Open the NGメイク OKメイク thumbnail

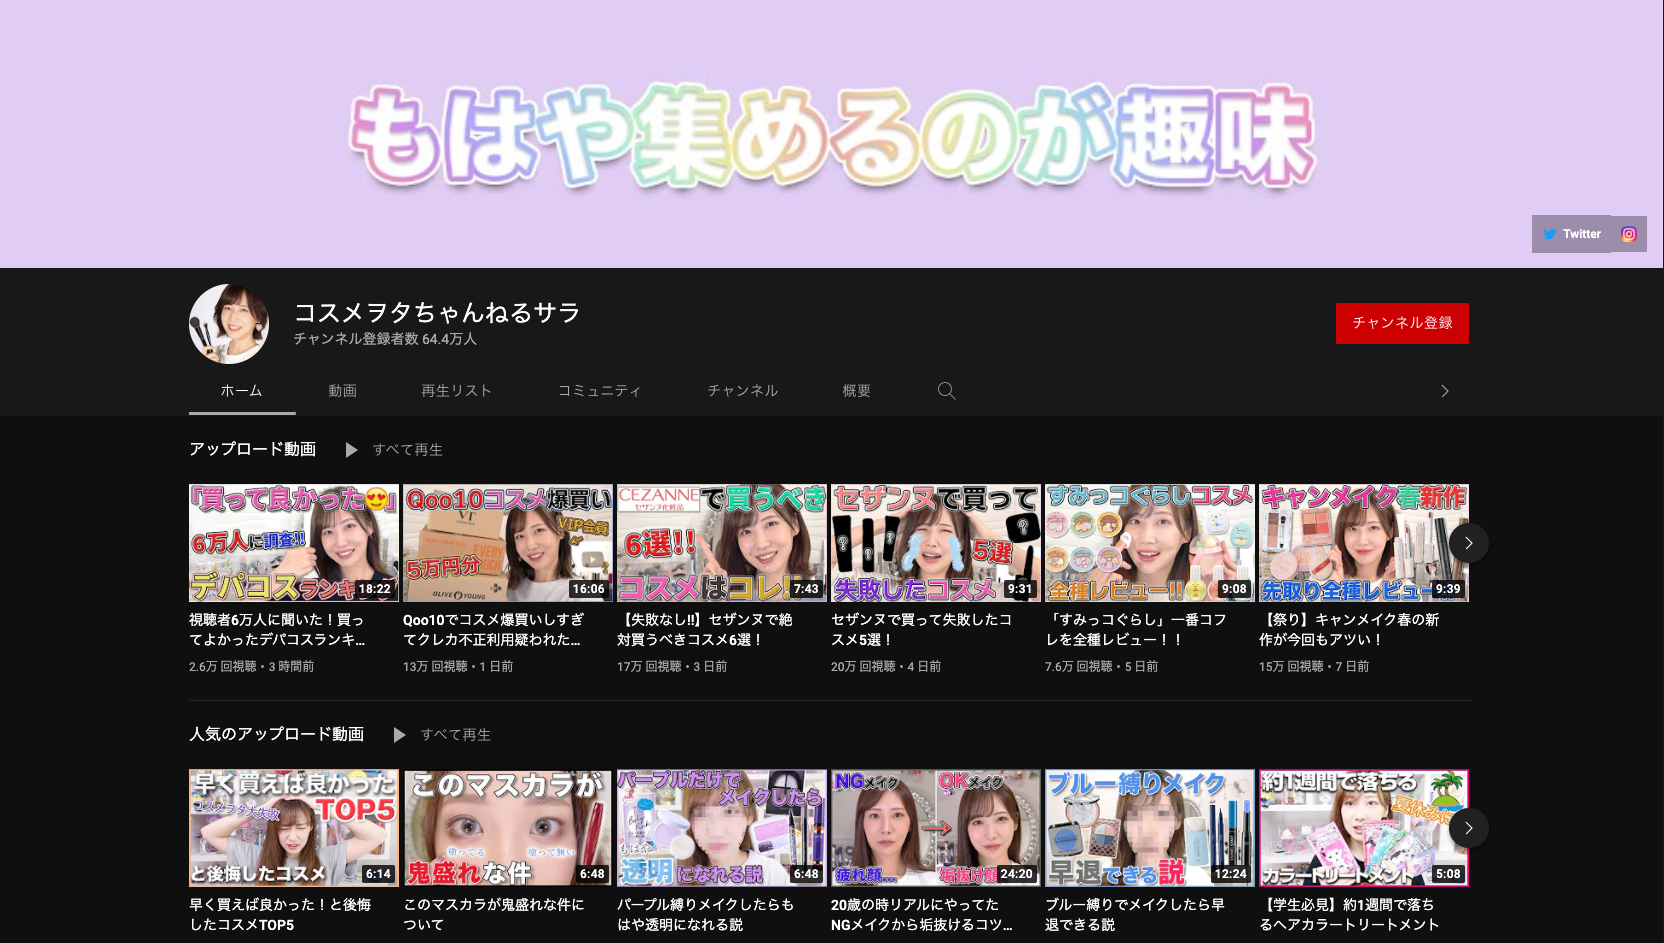tap(936, 828)
